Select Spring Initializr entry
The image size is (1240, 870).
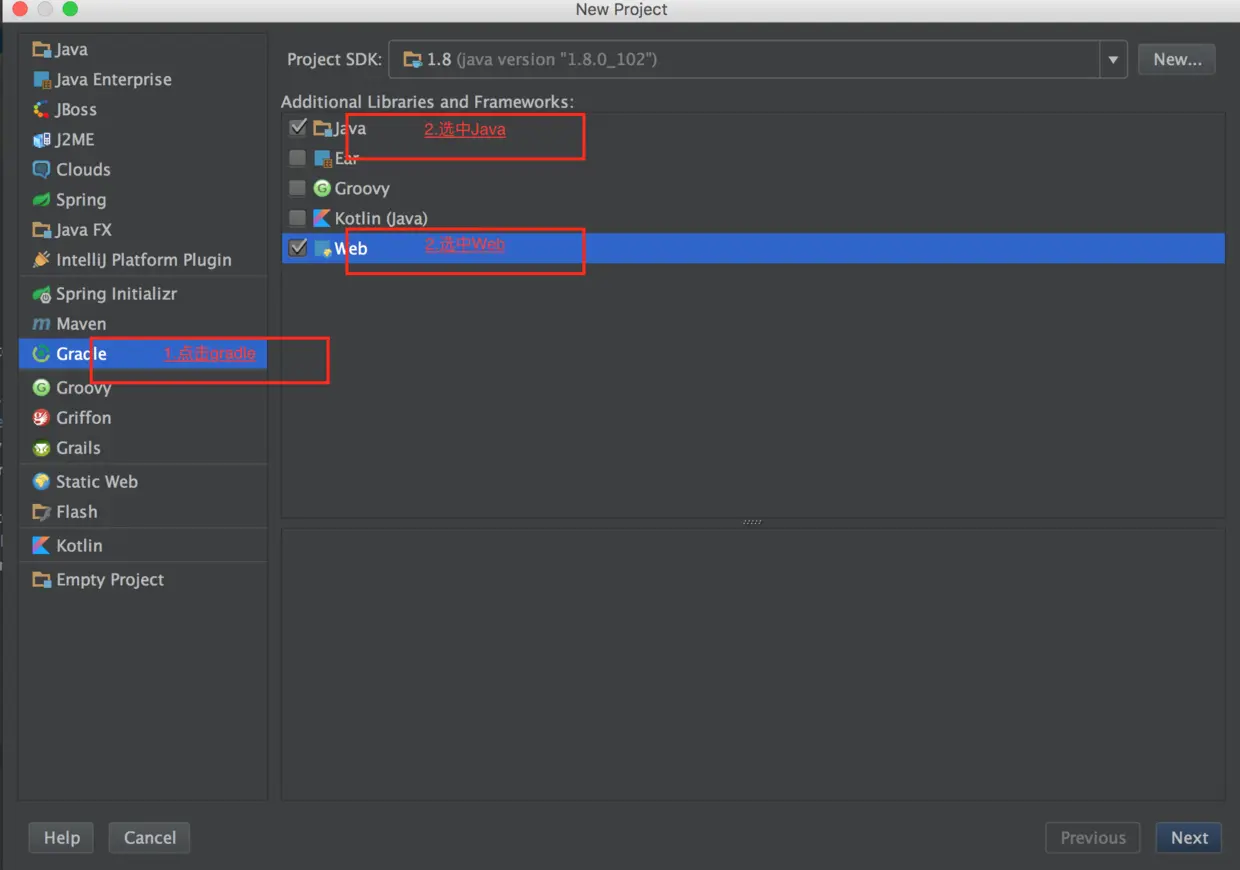point(143,294)
